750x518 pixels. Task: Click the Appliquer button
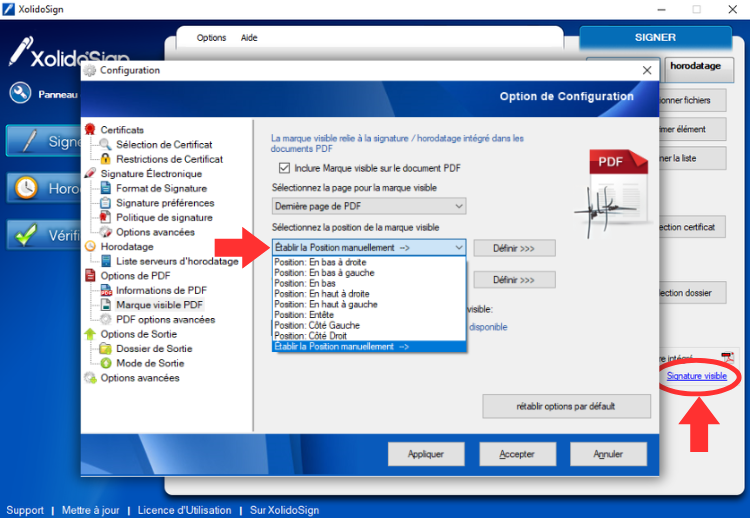click(426, 454)
